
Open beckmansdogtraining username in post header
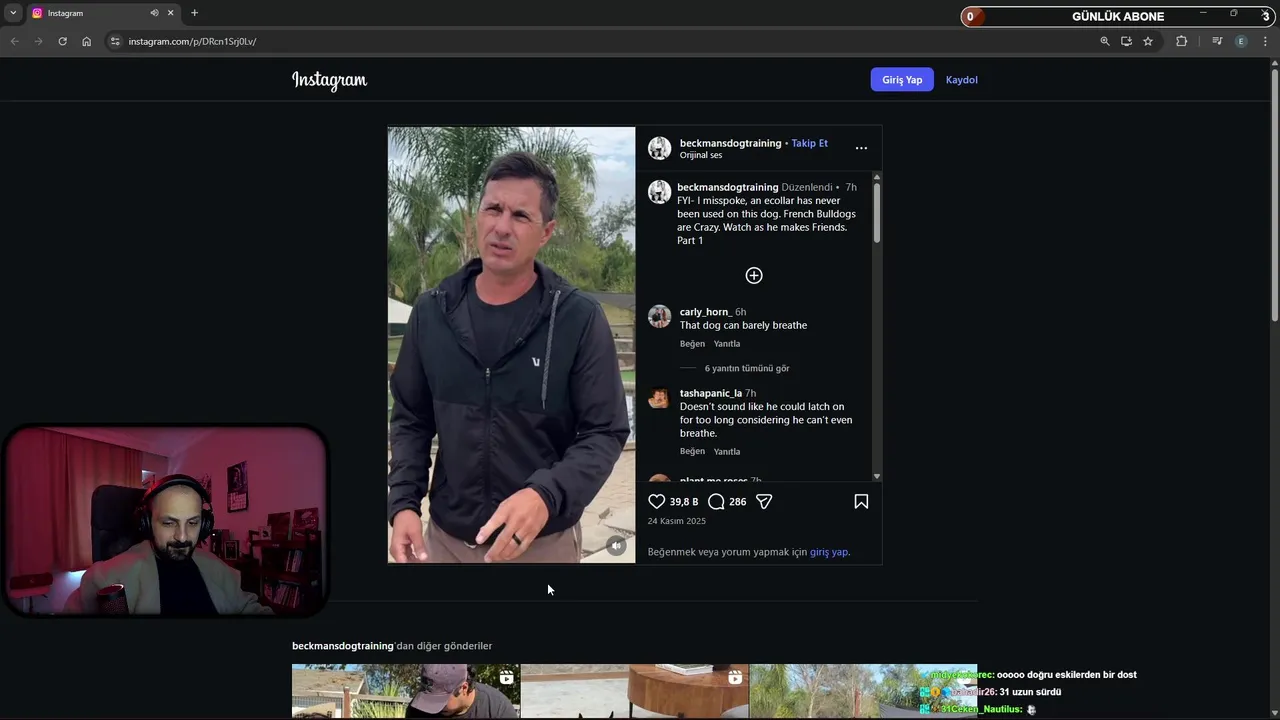pos(731,143)
